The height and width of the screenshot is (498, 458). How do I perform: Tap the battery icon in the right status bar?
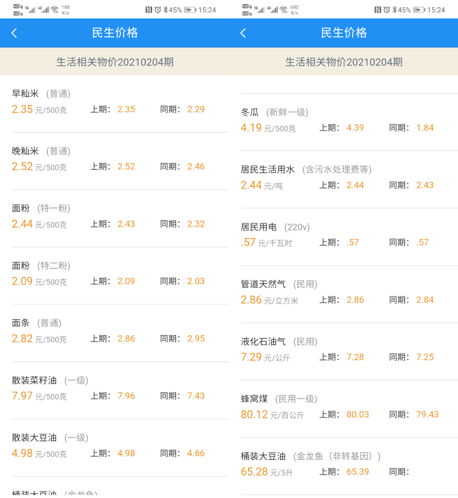pos(419,10)
